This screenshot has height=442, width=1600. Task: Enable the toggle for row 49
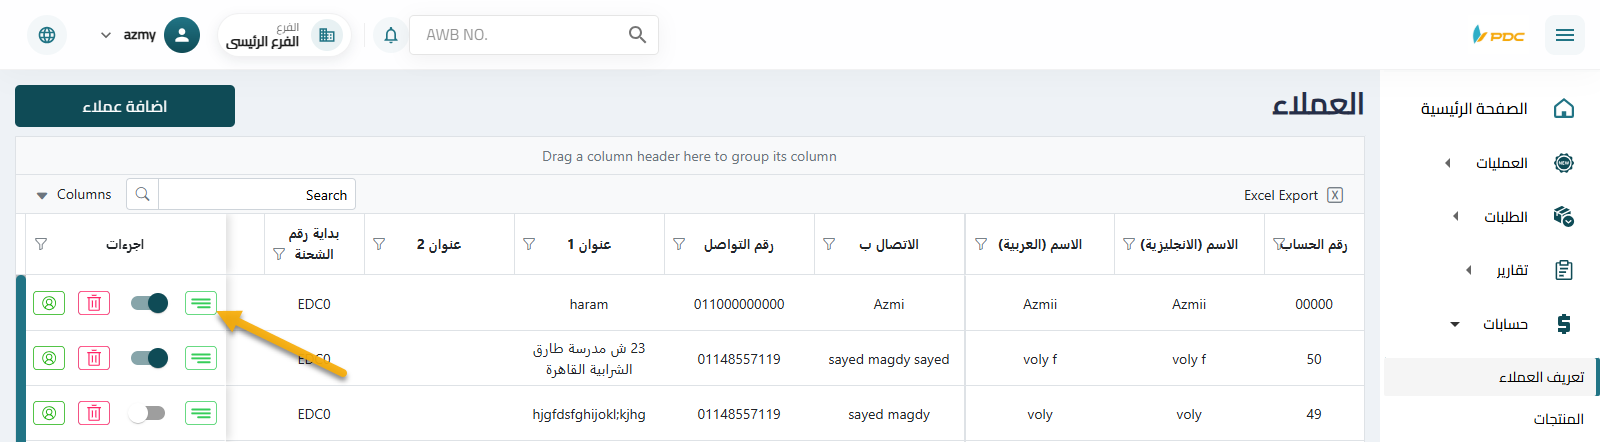[x=149, y=413]
